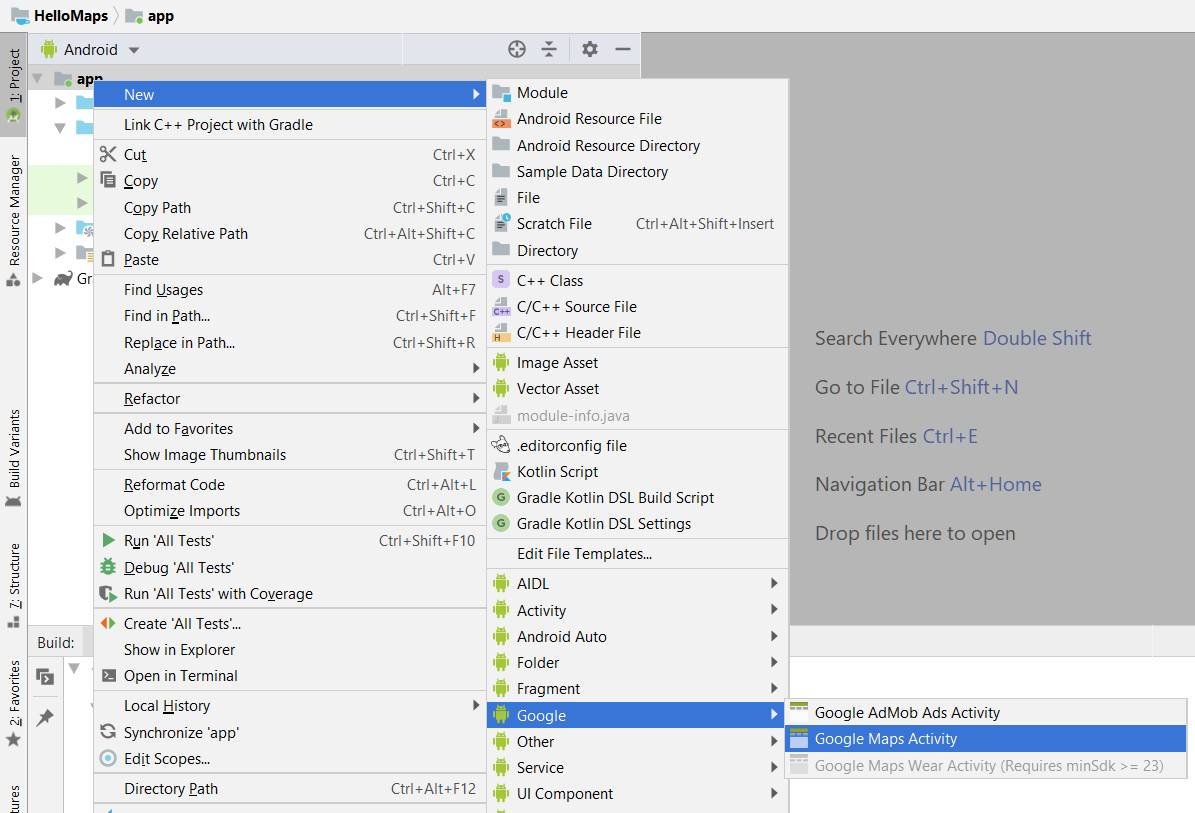The width and height of the screenshot is (1195, 813).
Task: Click the Build: panel label
Action: 56,642
